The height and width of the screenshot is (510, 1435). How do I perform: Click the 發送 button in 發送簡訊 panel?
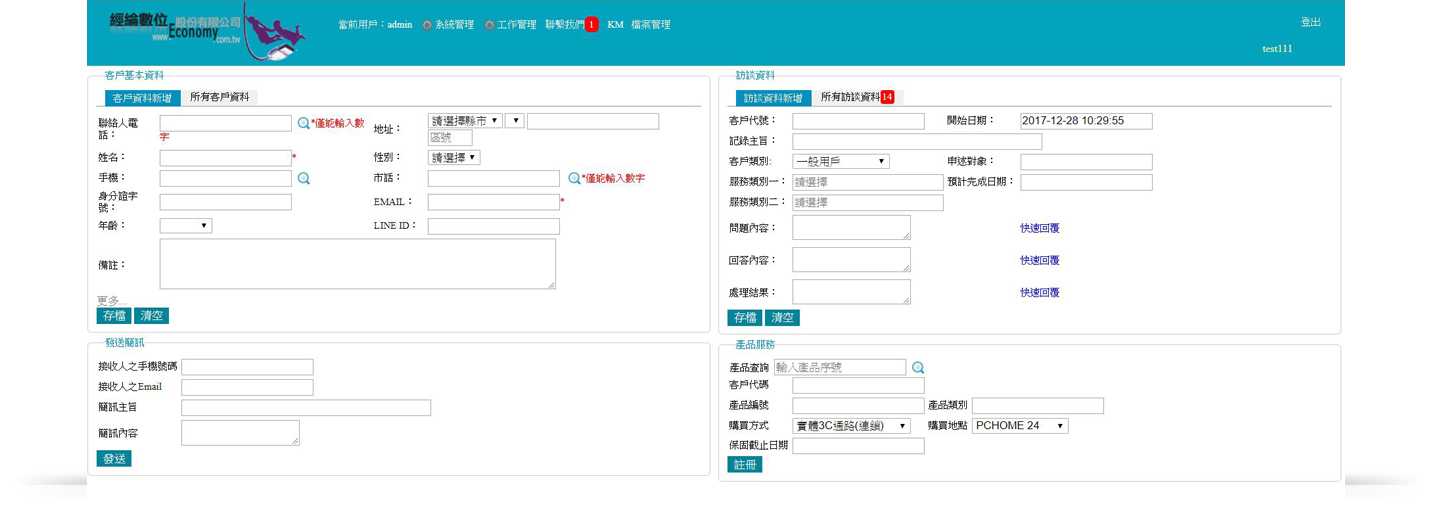point(114,458)
